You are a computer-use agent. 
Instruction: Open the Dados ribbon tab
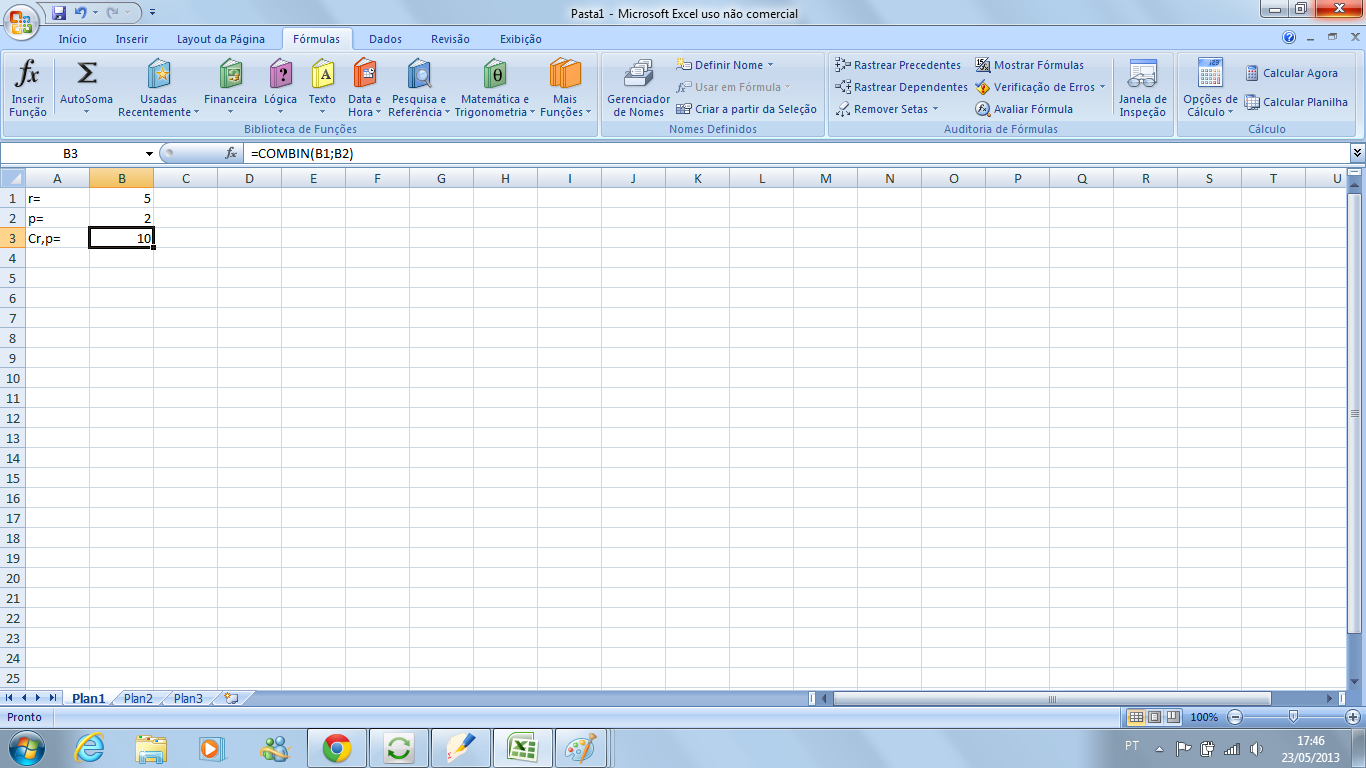pyautogui.click(x=385, y=39)
